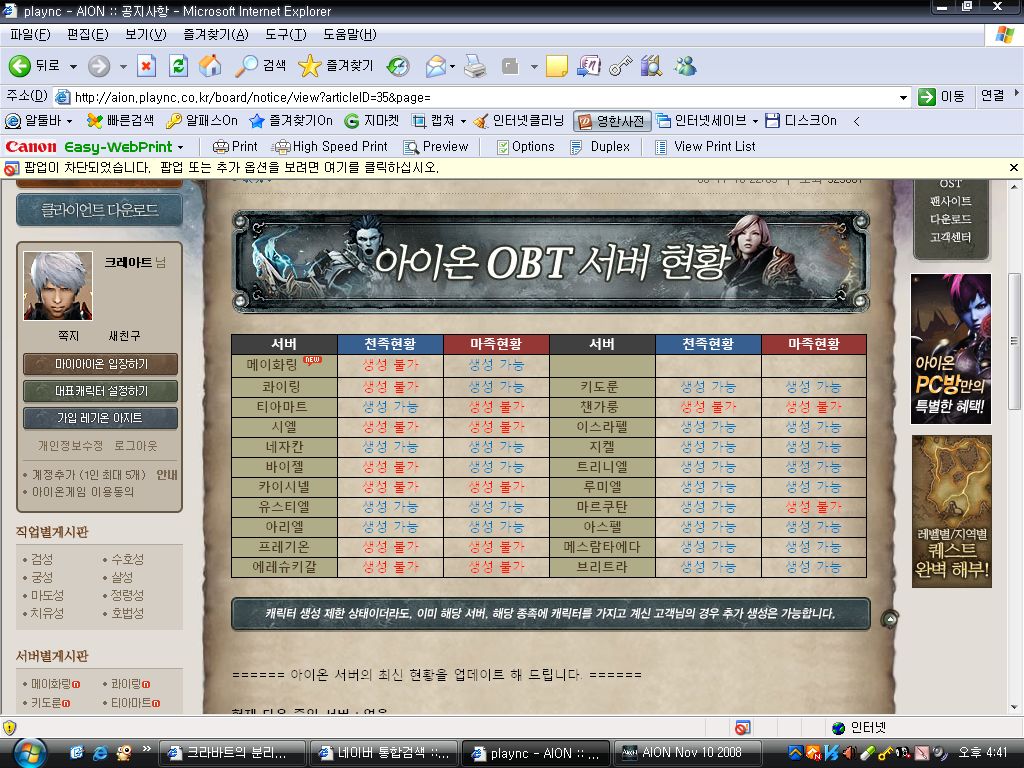Open the 도움말(H) menu

pyautogui.click(x=349, y=35)
